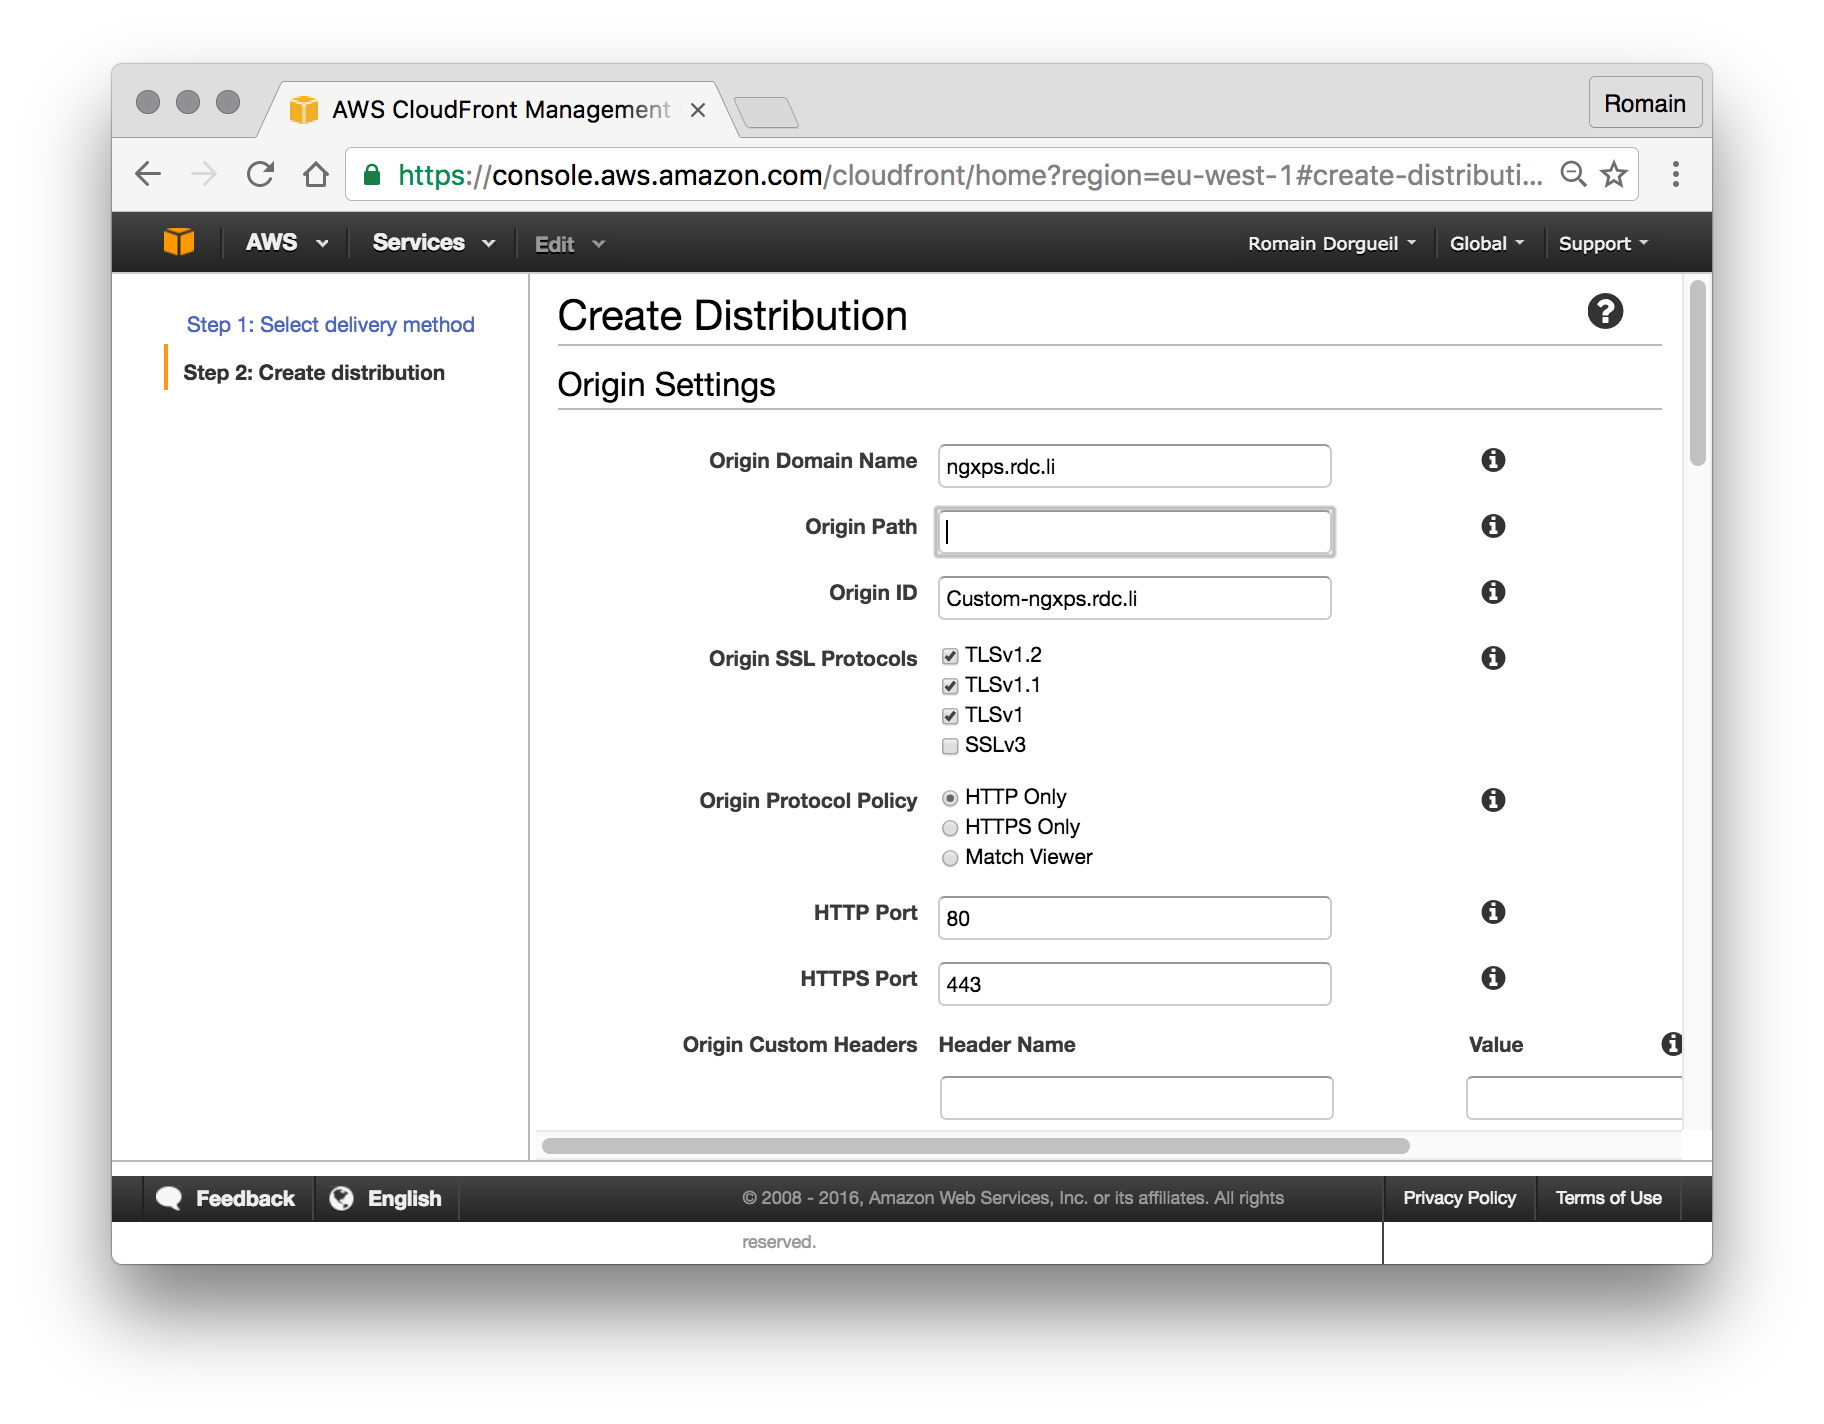The height and width of the screenshot is (1424, 1824).
Task: Select the HTTPS Only radio button
Action: click(x=950, y=828)
